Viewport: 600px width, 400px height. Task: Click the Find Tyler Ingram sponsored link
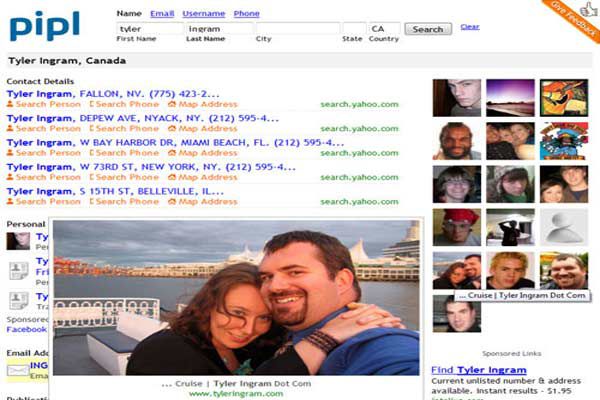point(478,370)
